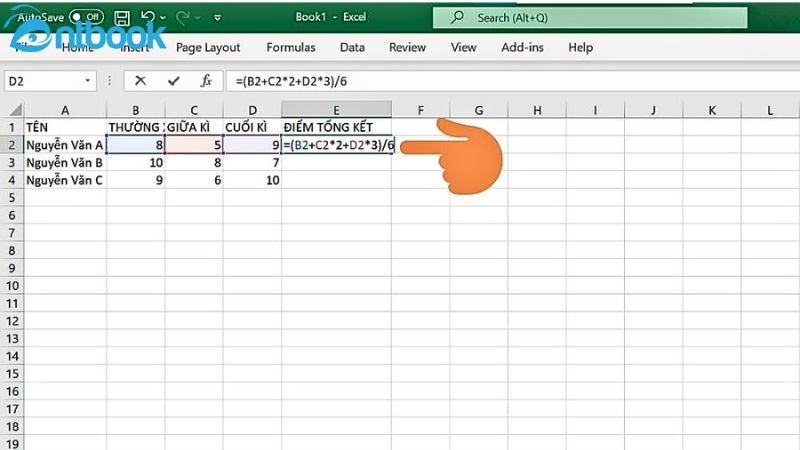Confirm formula with checkmark icon
This screenshot has width=800, height=450.
pyautogui.click(x=174, y=81)
